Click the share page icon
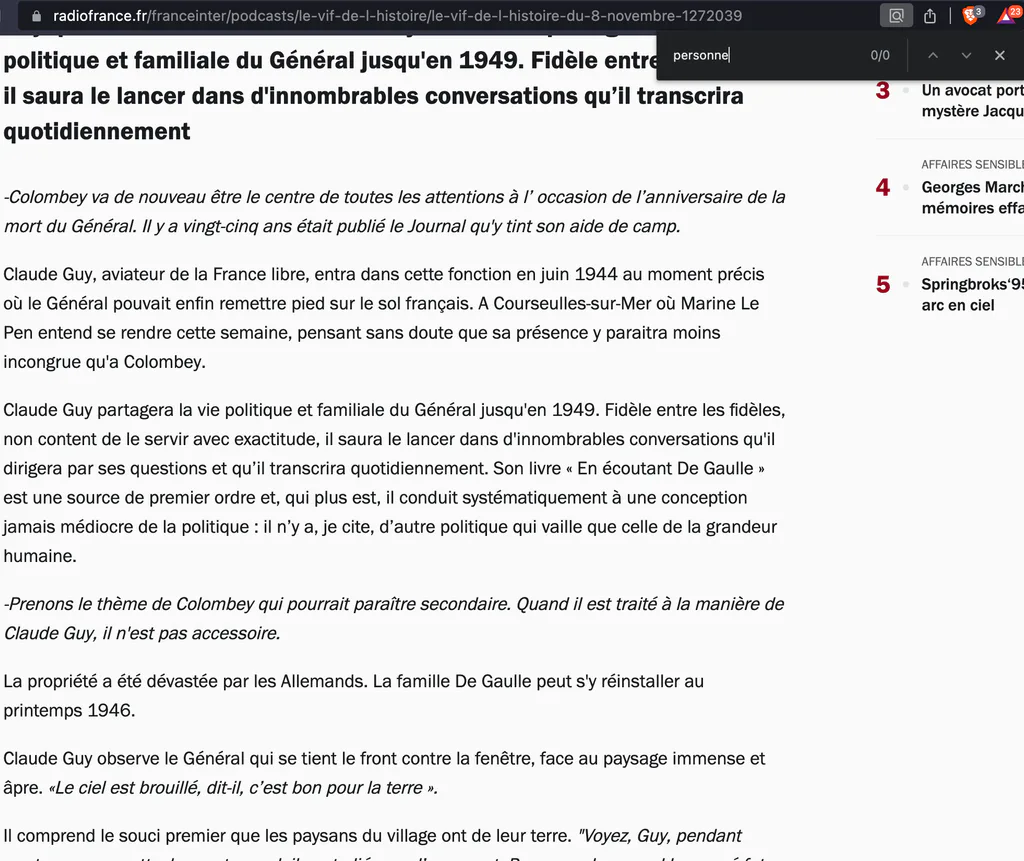The height and width of the screenshot is (861, 1024). [x=930, y=16]
